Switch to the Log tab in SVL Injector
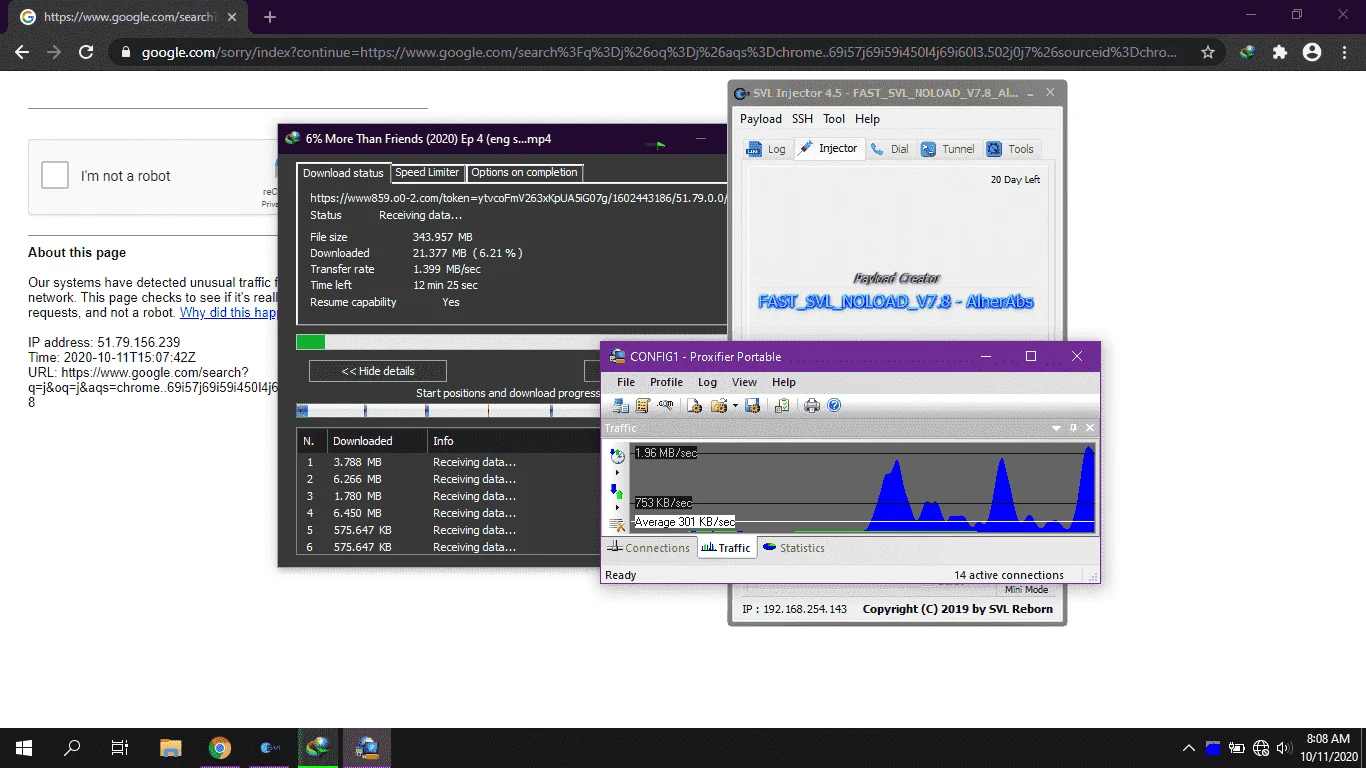The width and height of the screenshot is (1366, 768). 767,149
